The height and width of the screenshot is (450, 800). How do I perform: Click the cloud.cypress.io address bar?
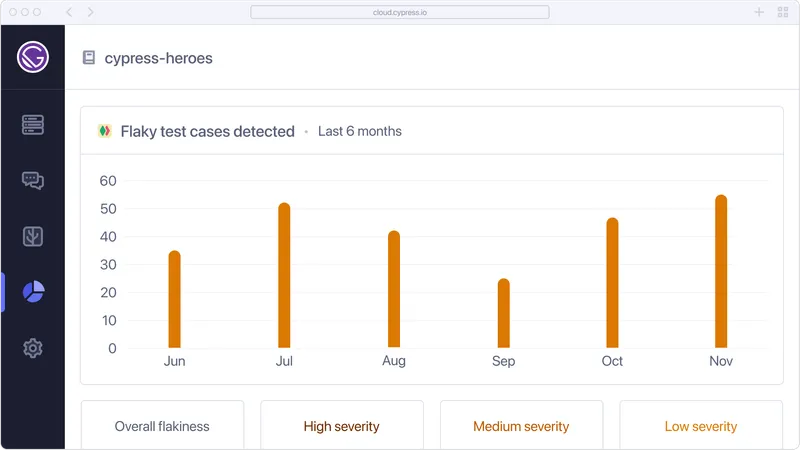point(400,12)
